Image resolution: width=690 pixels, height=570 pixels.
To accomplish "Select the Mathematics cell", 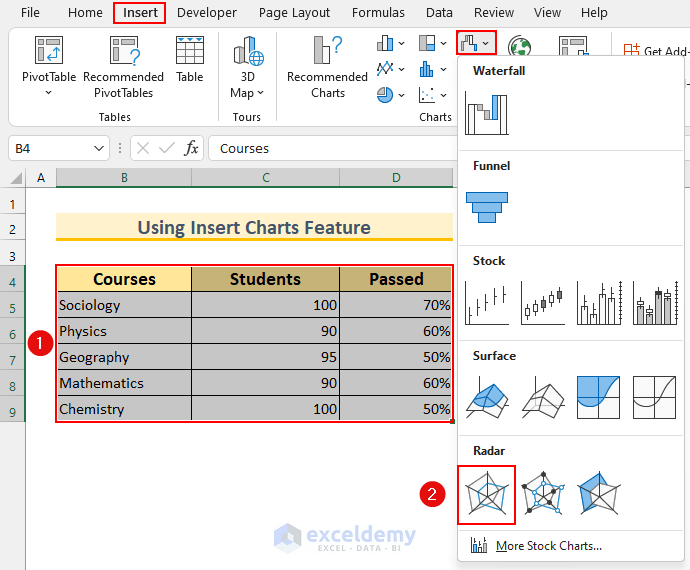I will tap(124, 383).
